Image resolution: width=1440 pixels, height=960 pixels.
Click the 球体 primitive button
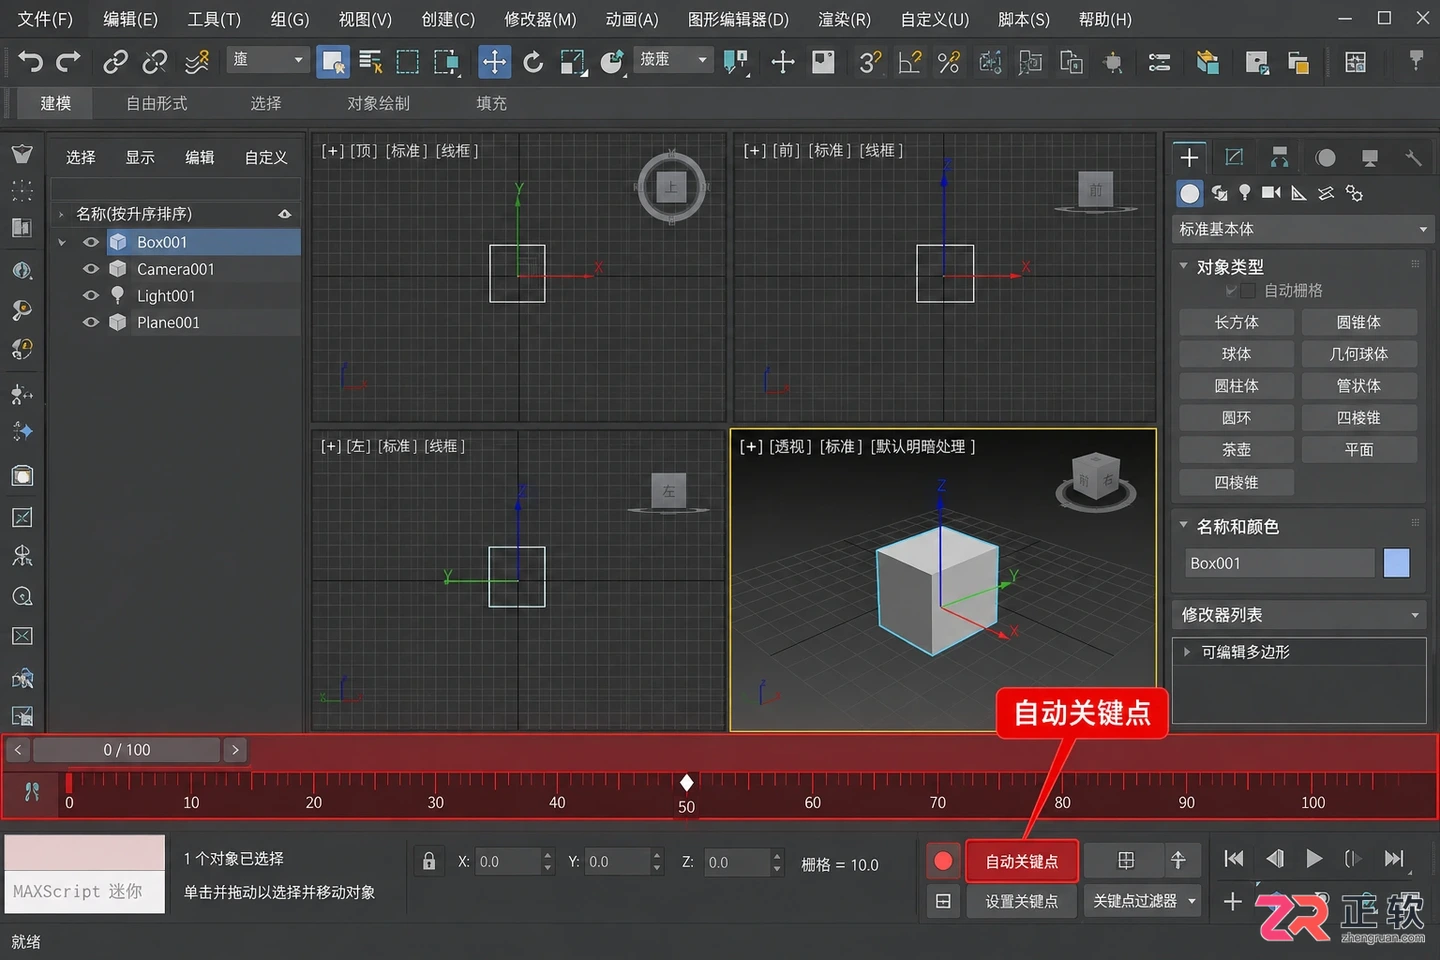[1236, 354]
